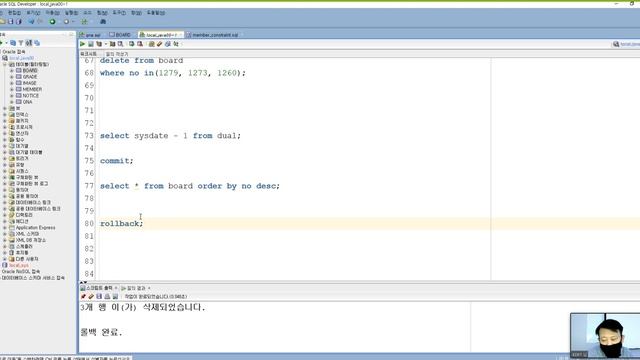This screenshot has height=360, width=640.
Task: Open the connection selector at toolbar right
Action: pyautogui.click(x=628, y=44)
